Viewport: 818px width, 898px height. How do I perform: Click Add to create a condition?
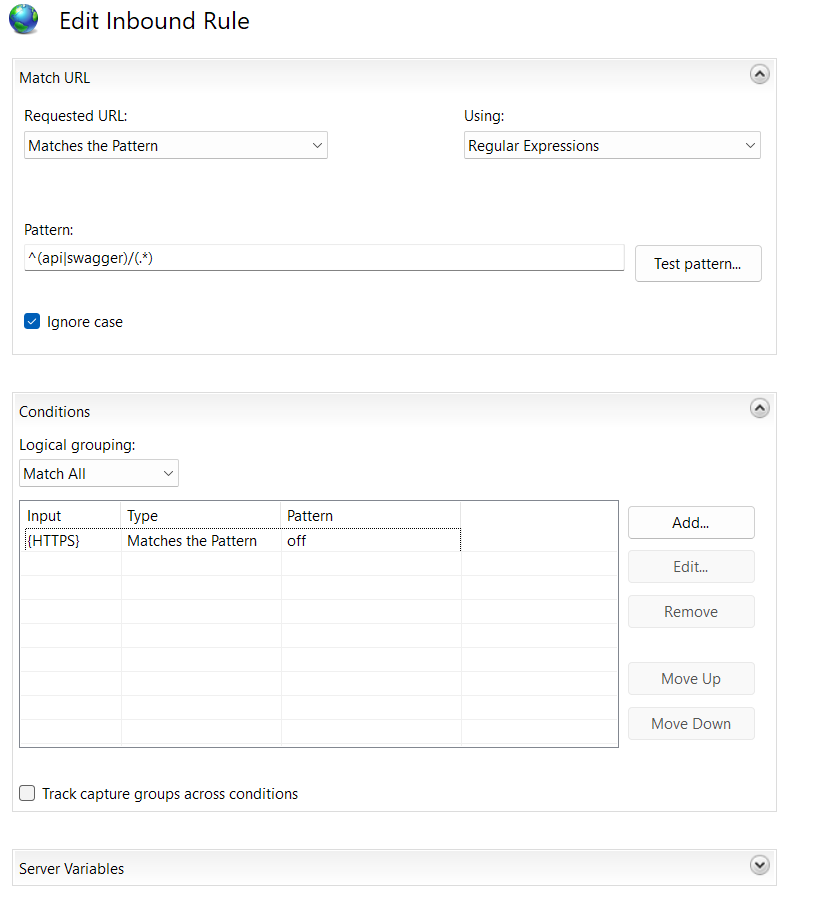691,522
